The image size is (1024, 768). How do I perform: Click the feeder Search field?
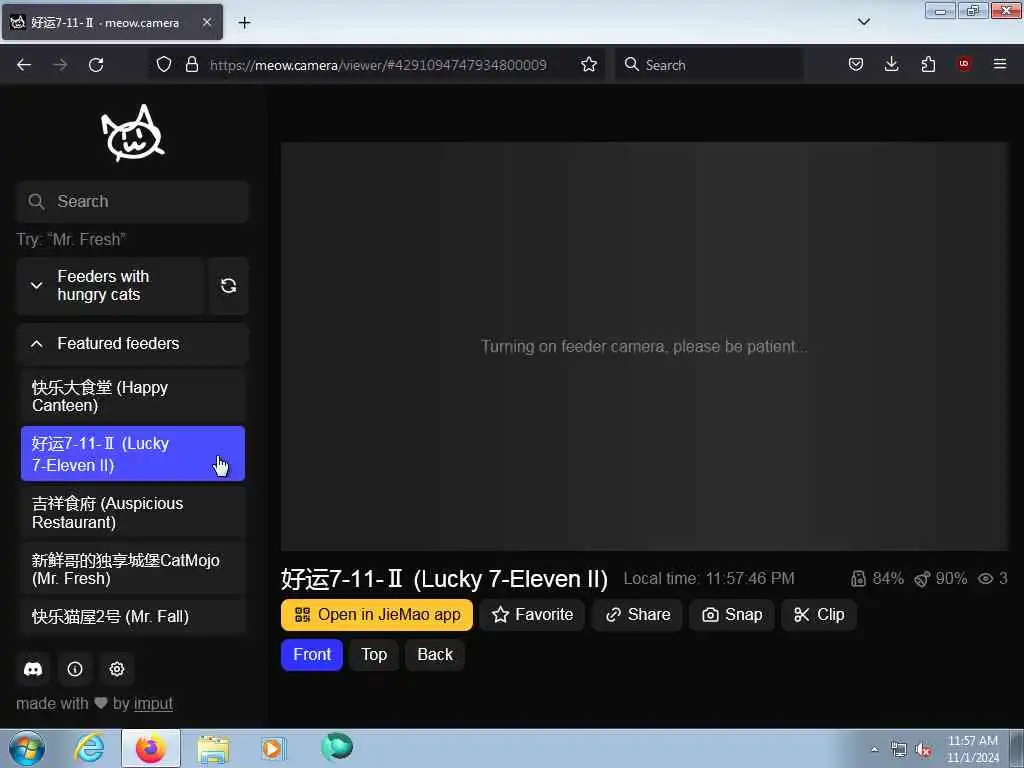(133, 201)
